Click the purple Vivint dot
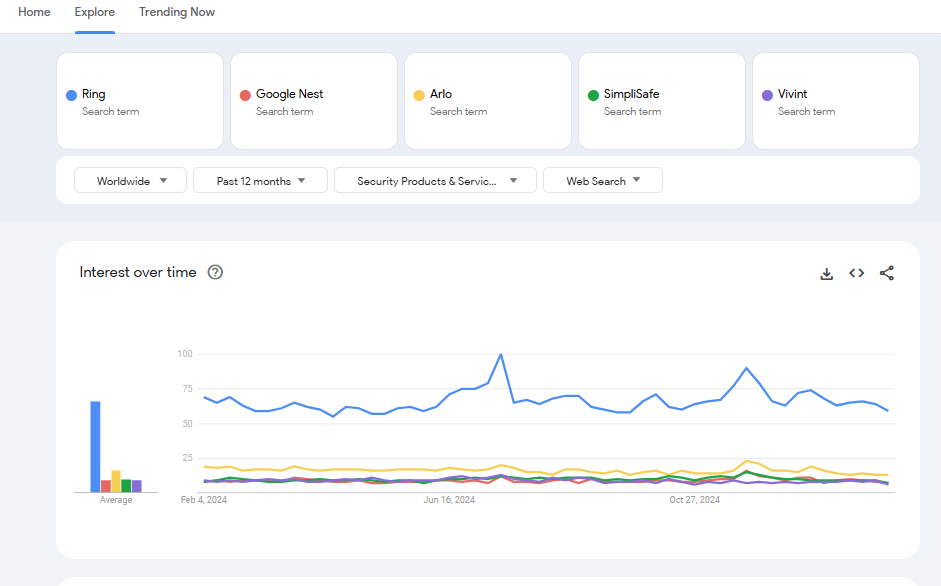This screenshot has width=941, height=586. (767, 95)
